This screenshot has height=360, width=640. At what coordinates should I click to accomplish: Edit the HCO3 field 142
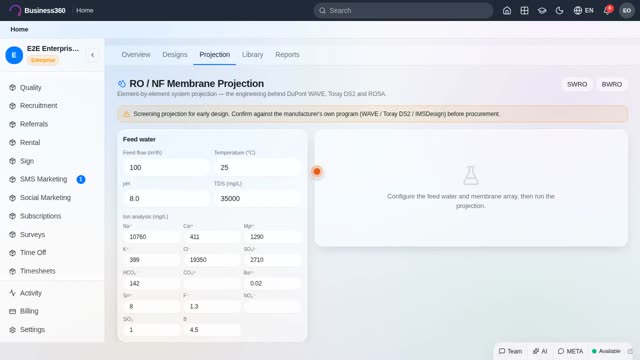151,283
